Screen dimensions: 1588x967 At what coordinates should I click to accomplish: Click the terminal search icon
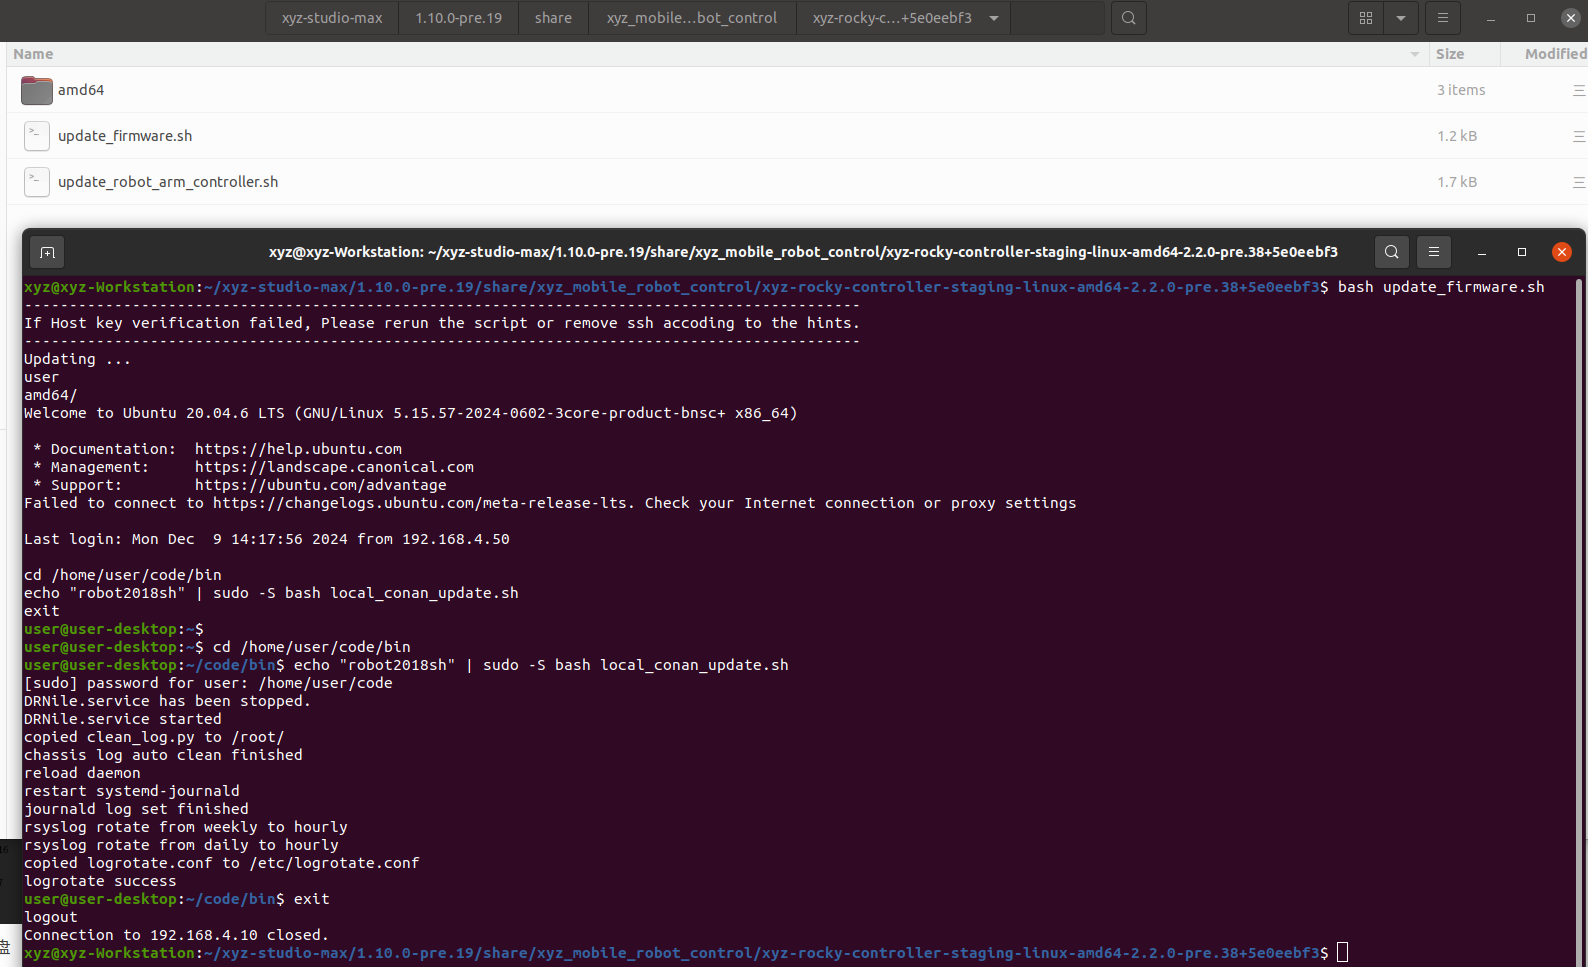(x=1392, y=252)
